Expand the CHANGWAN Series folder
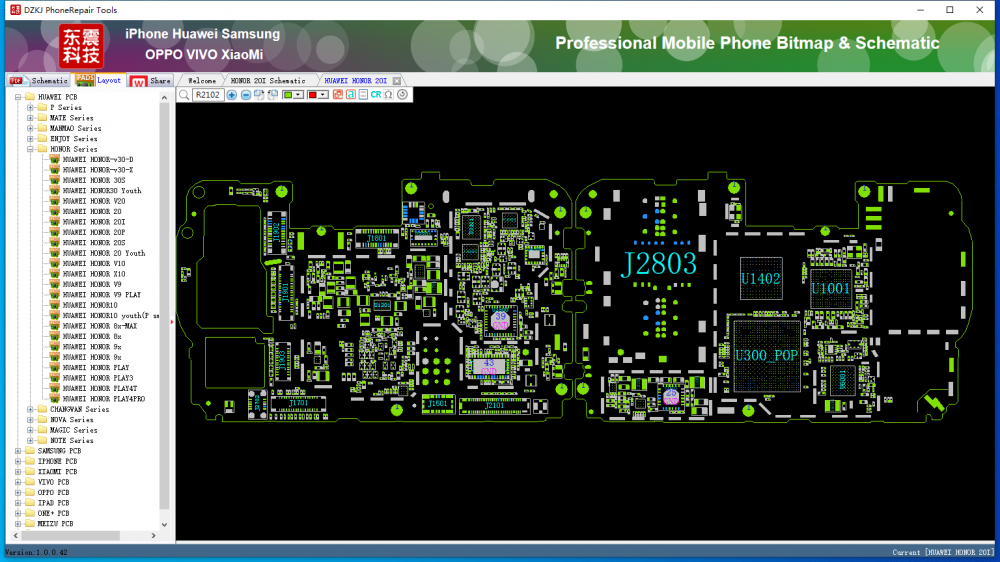The width and height of the screenshot is (1000, 562). click(31, 410)
